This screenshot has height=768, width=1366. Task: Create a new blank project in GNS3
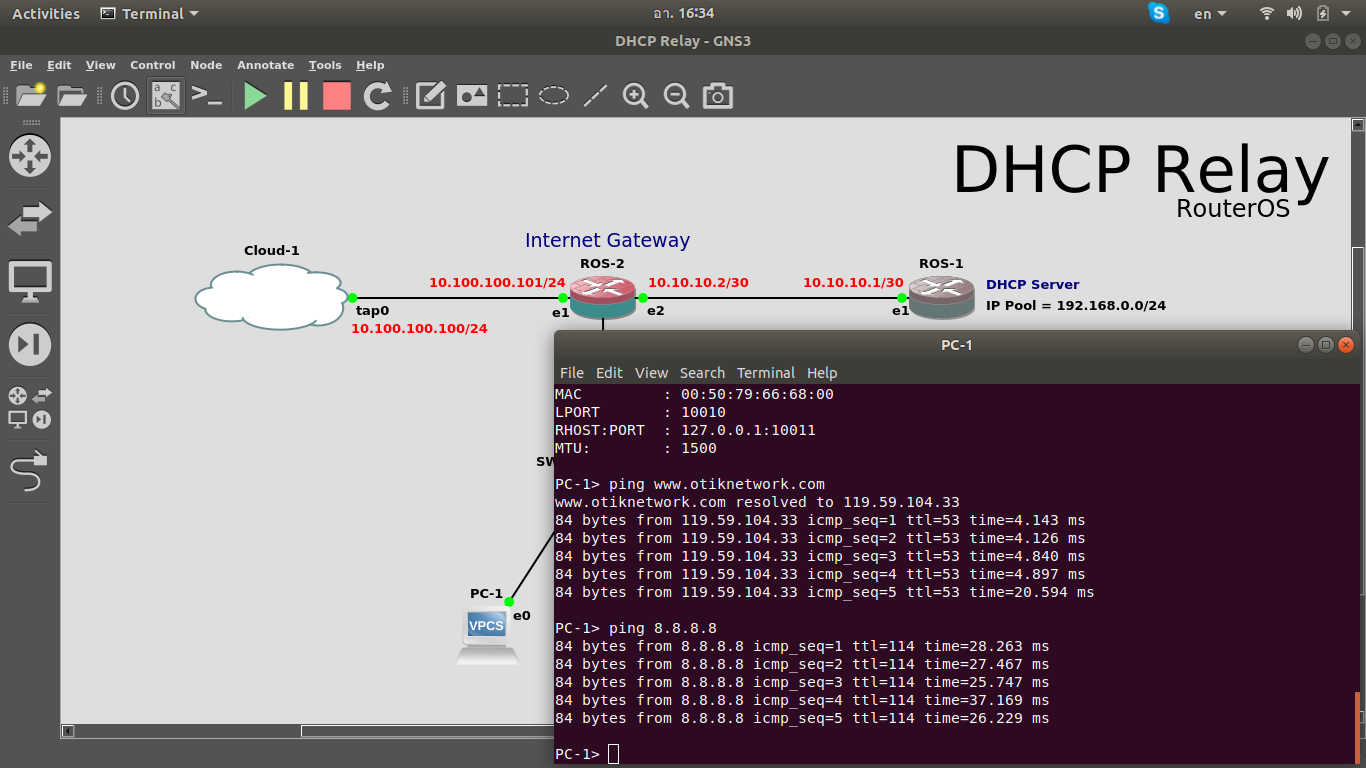tap(31, 95)
